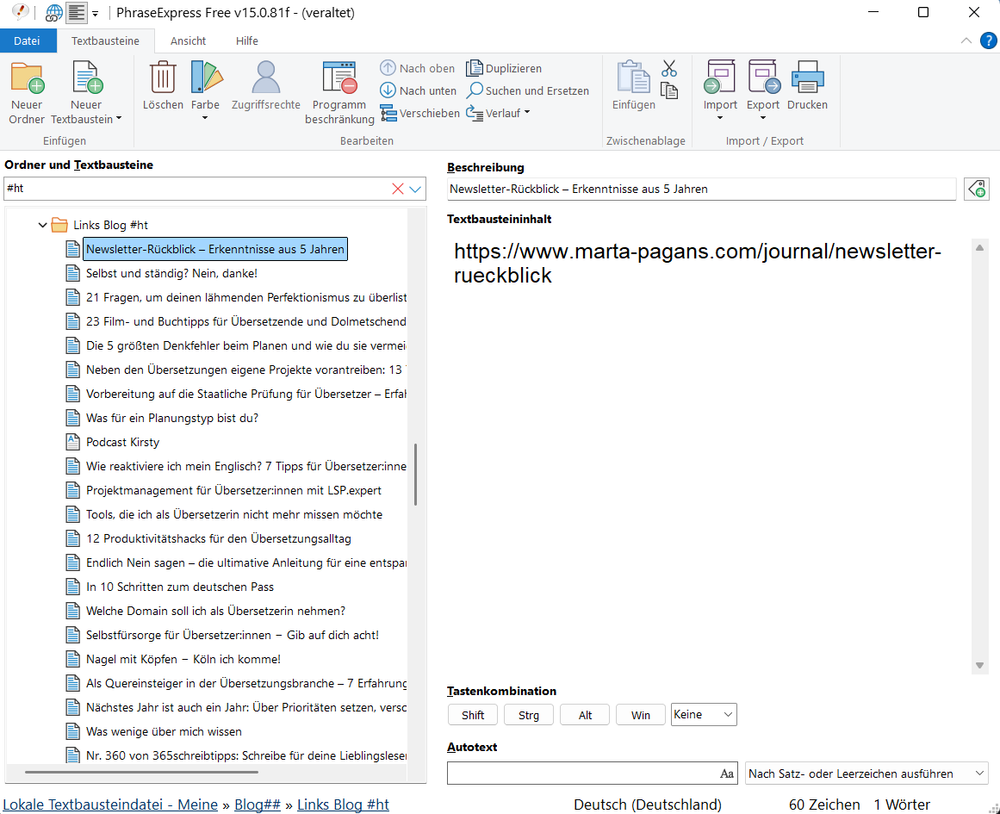Open the Export menu
This screenshot has height=814, width=1000.
pyautogui.click(x=763, y=91)
